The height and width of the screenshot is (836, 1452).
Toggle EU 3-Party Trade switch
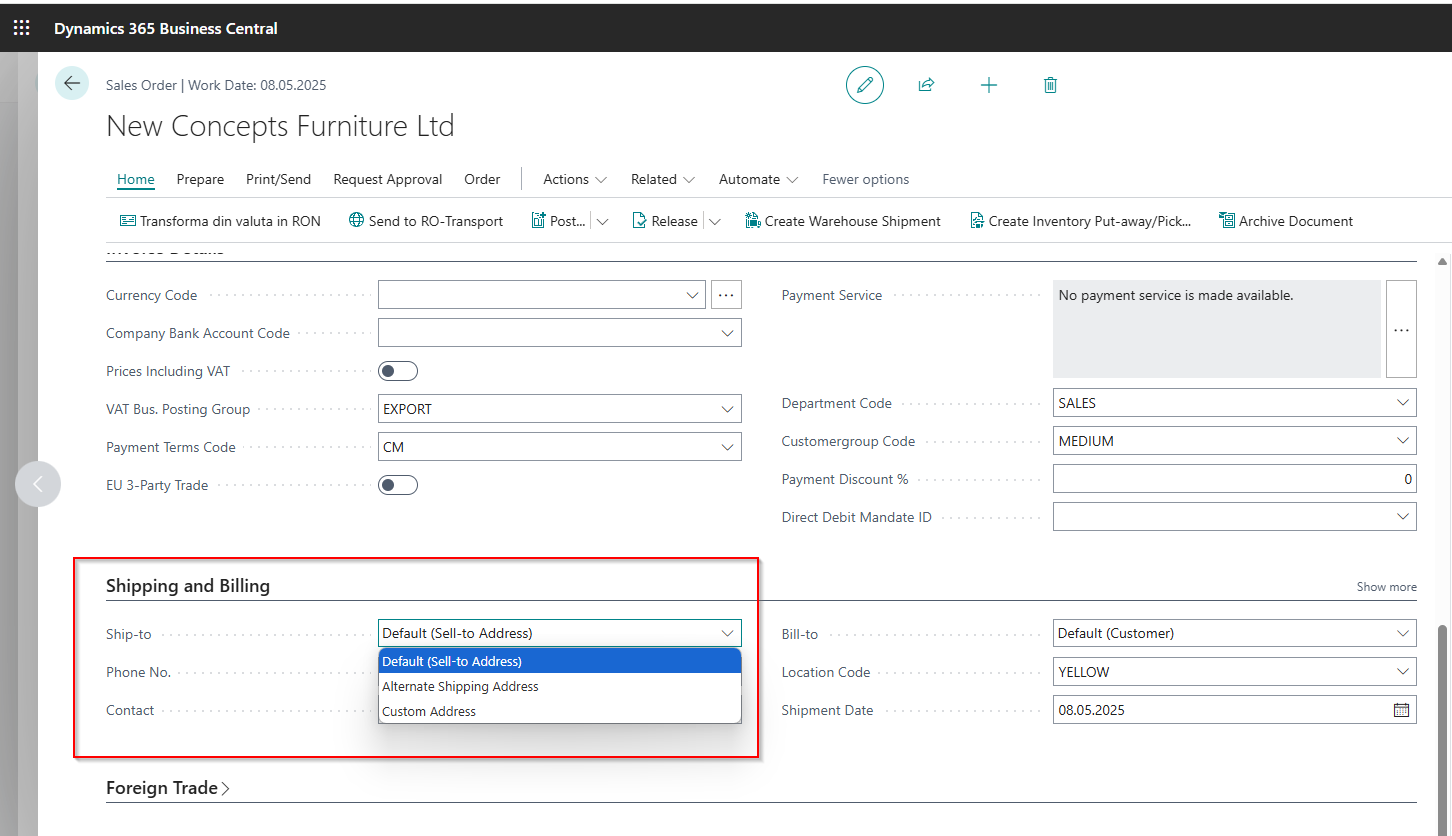pyautogui.click(x=398, y=485)
